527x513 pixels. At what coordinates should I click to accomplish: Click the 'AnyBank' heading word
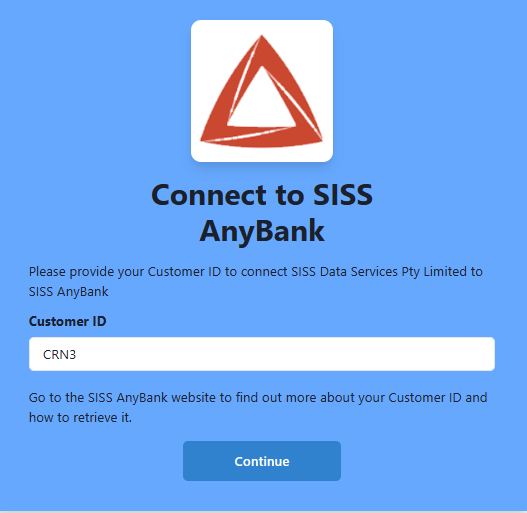pyautogui.click(x=262, y=231)
